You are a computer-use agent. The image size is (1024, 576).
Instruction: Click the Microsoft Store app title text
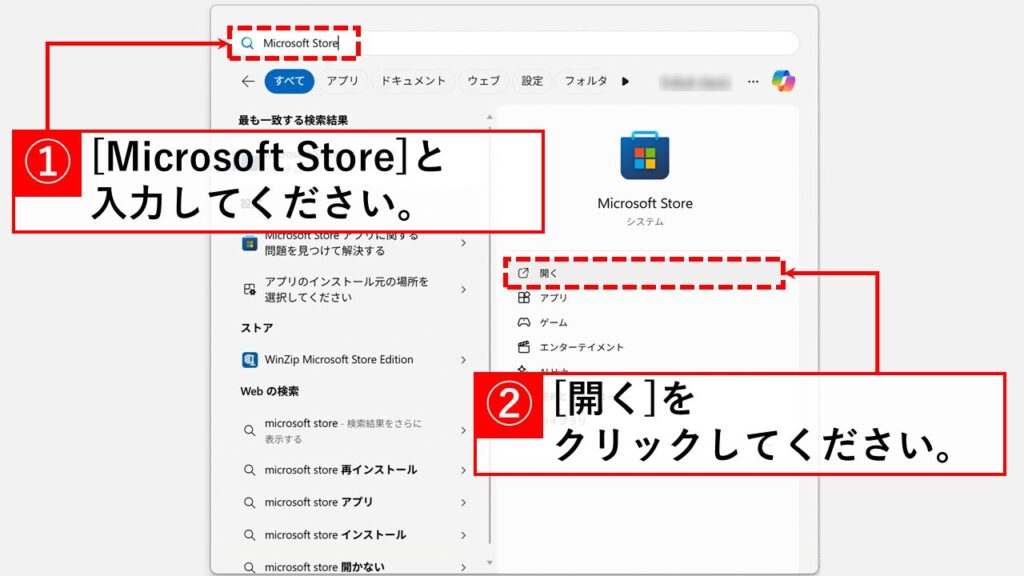click(645, 203)
